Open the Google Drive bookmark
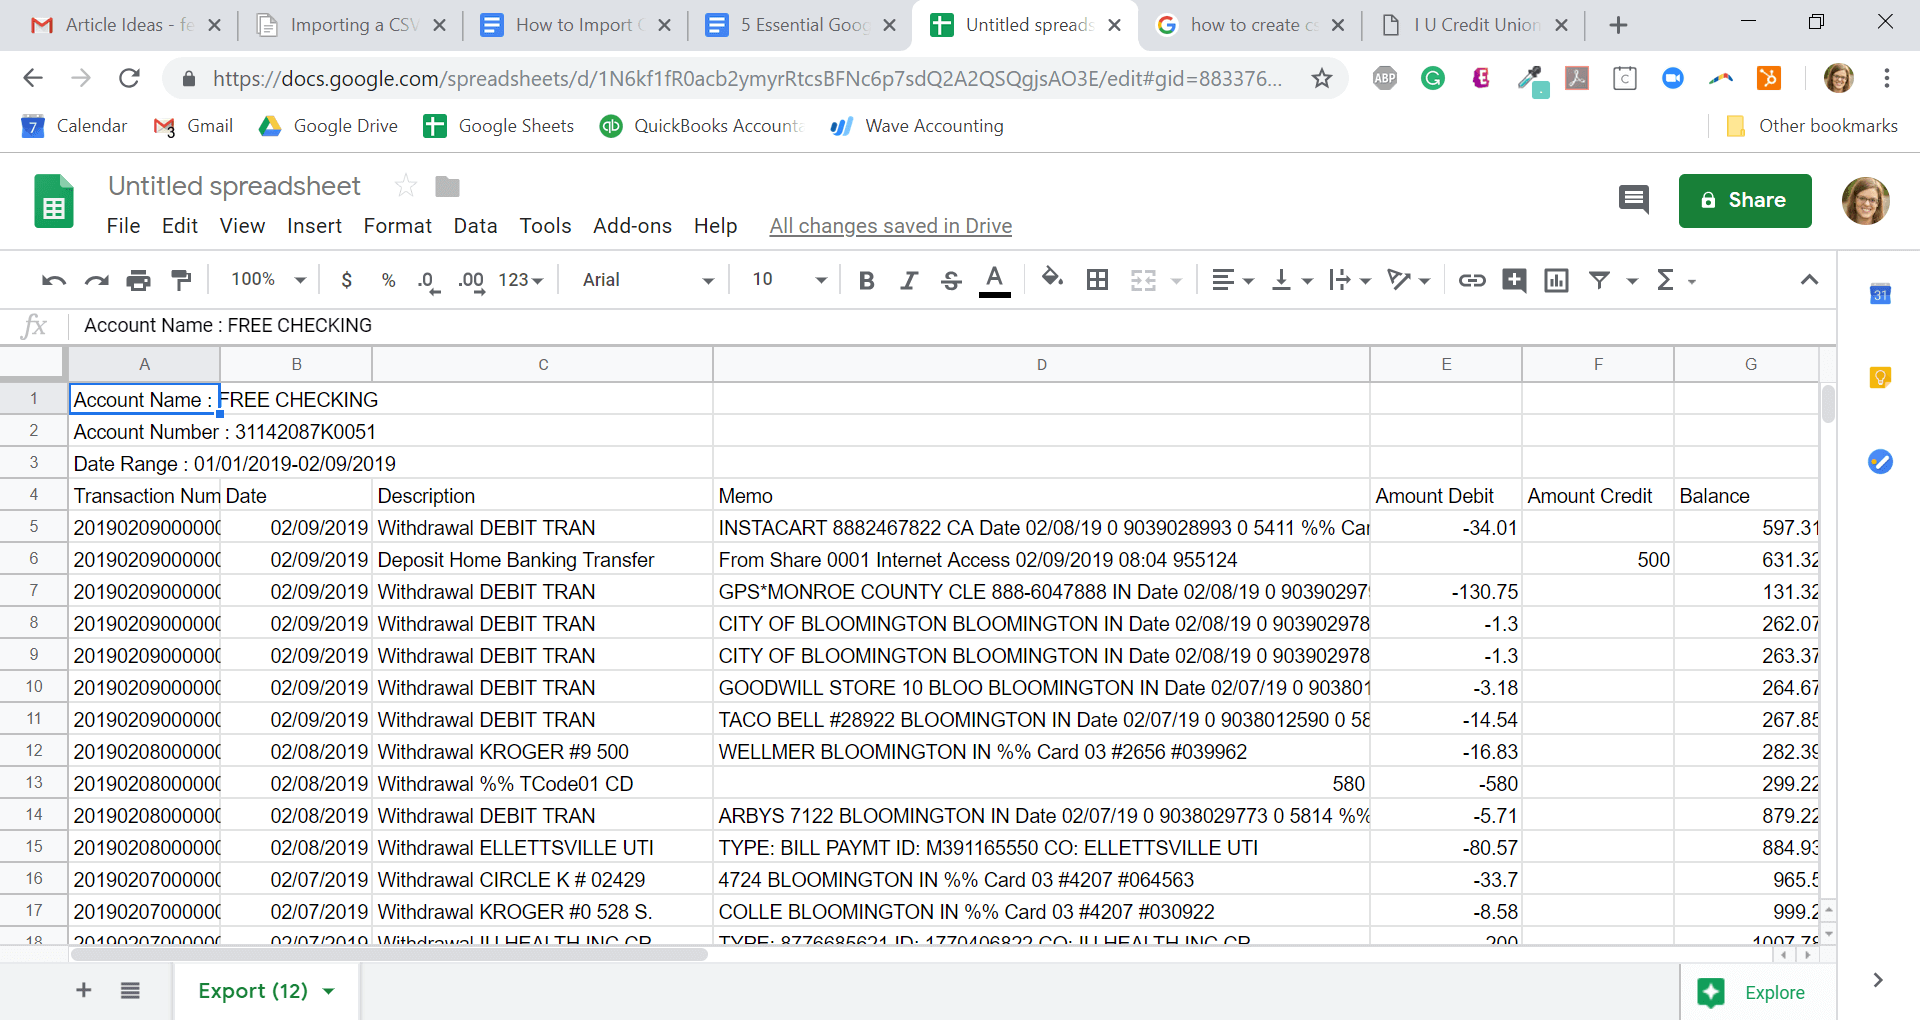The image size is (1920, 1020). click(328, 126)
